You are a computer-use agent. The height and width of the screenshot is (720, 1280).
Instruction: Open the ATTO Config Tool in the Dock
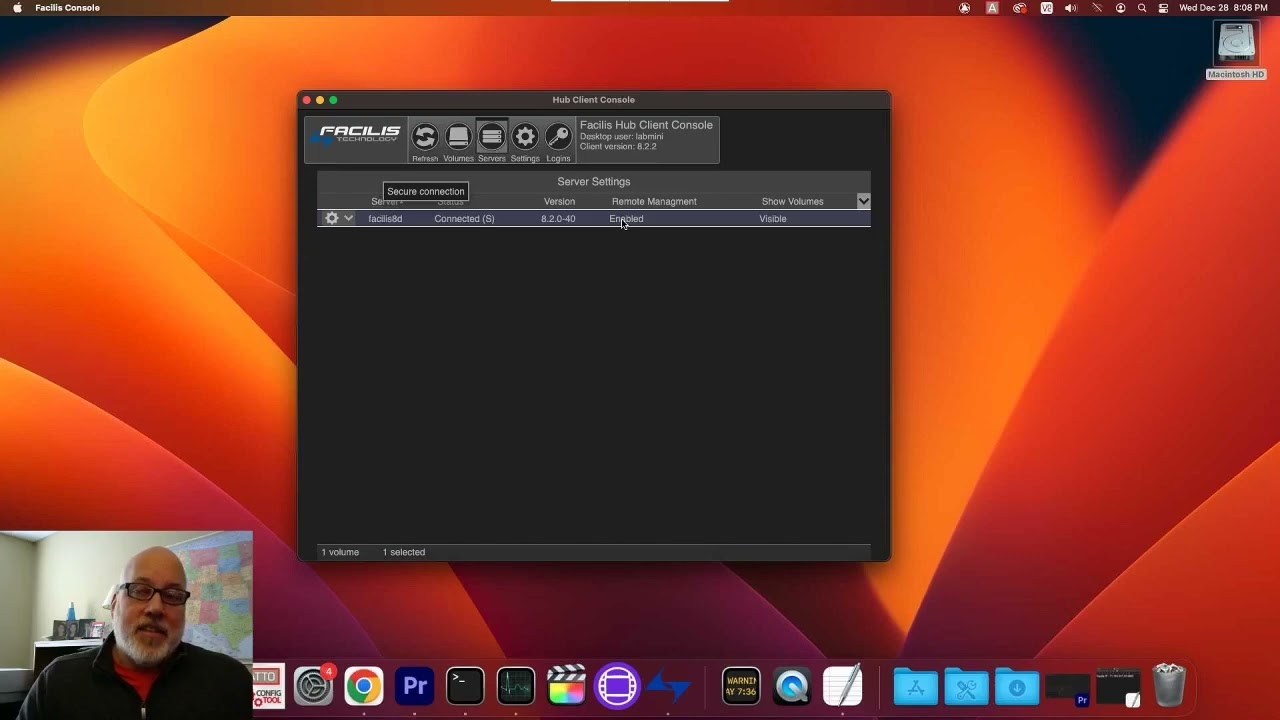point(268,687)
